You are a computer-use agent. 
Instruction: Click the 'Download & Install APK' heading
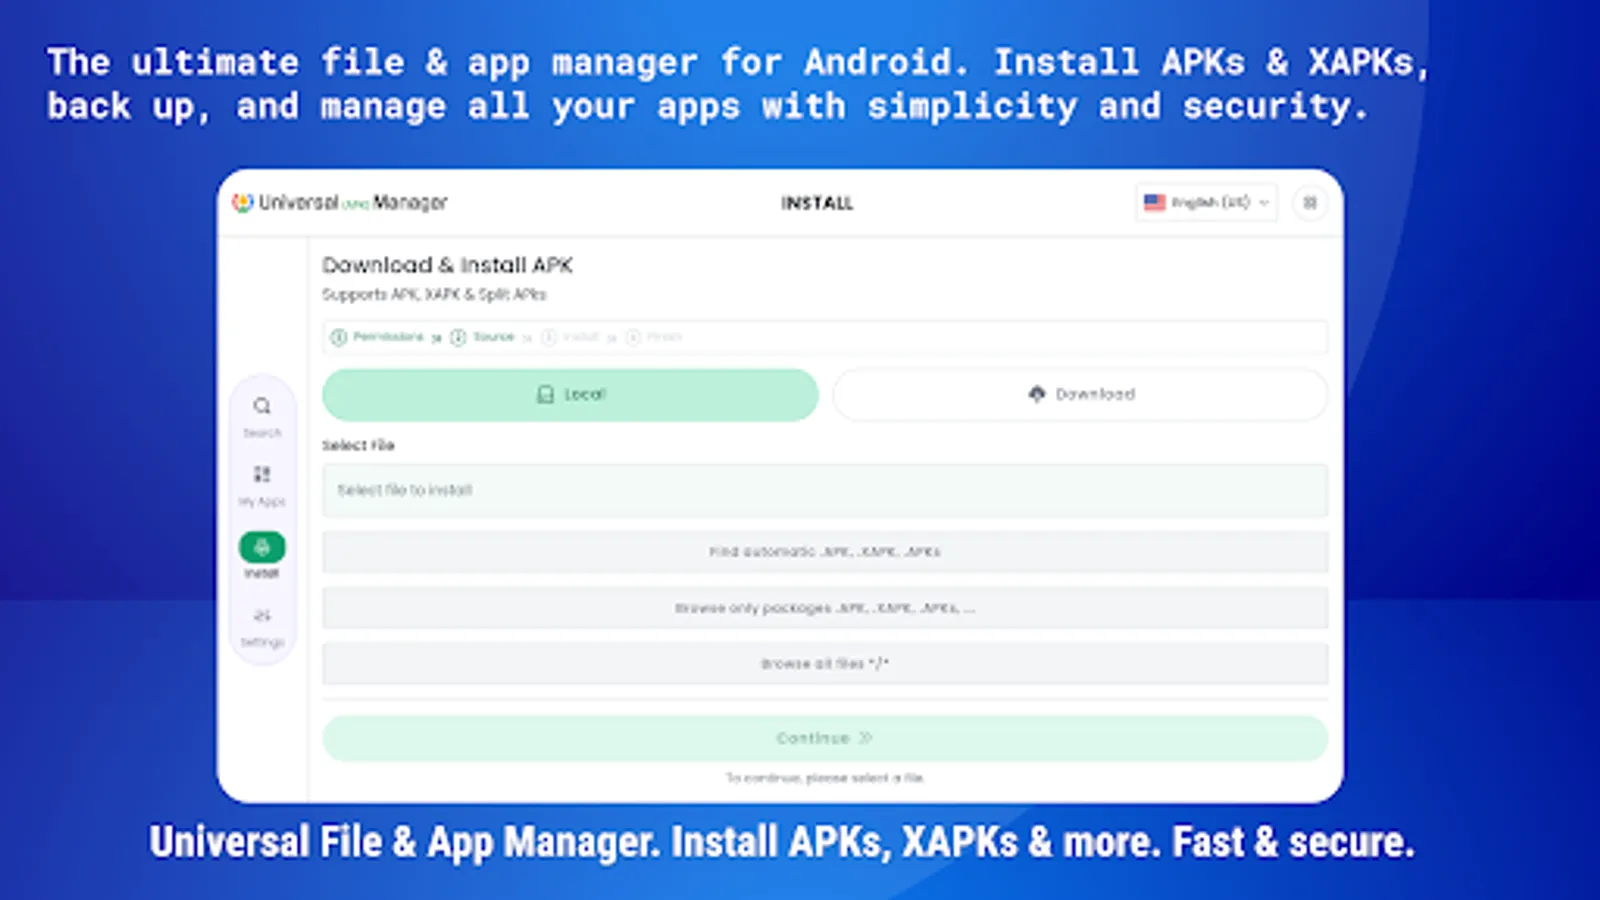click(447, 265)
